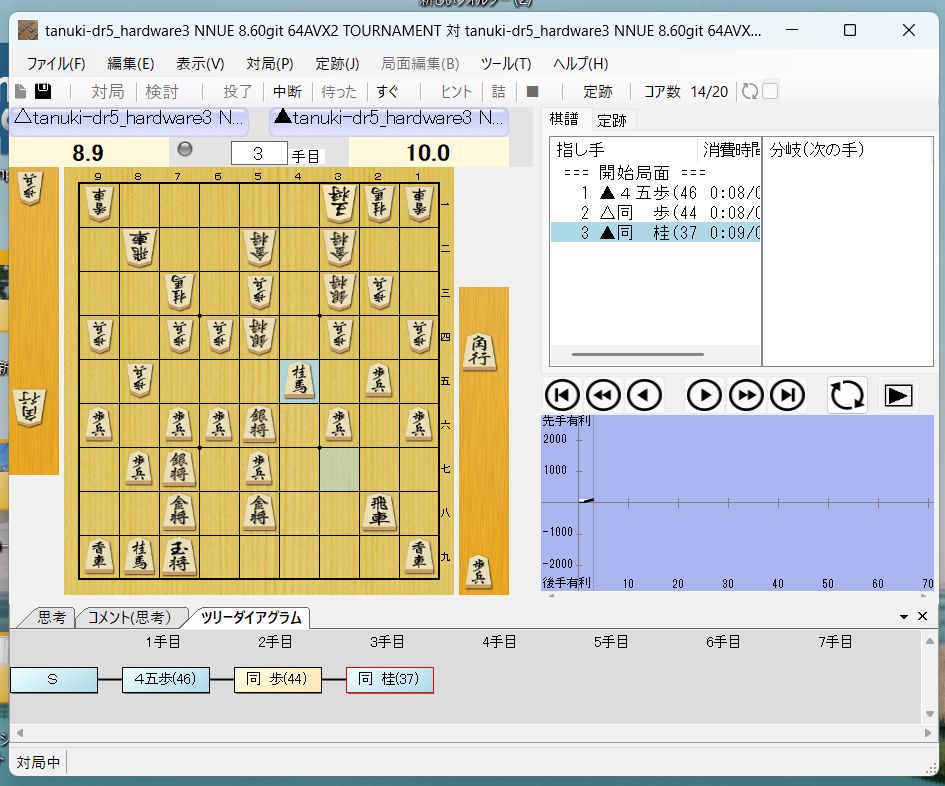Open the ファイル(F) menu
The height and width of the screenshot is (786, 945).
pyautogui.click(x=56, y=64)
